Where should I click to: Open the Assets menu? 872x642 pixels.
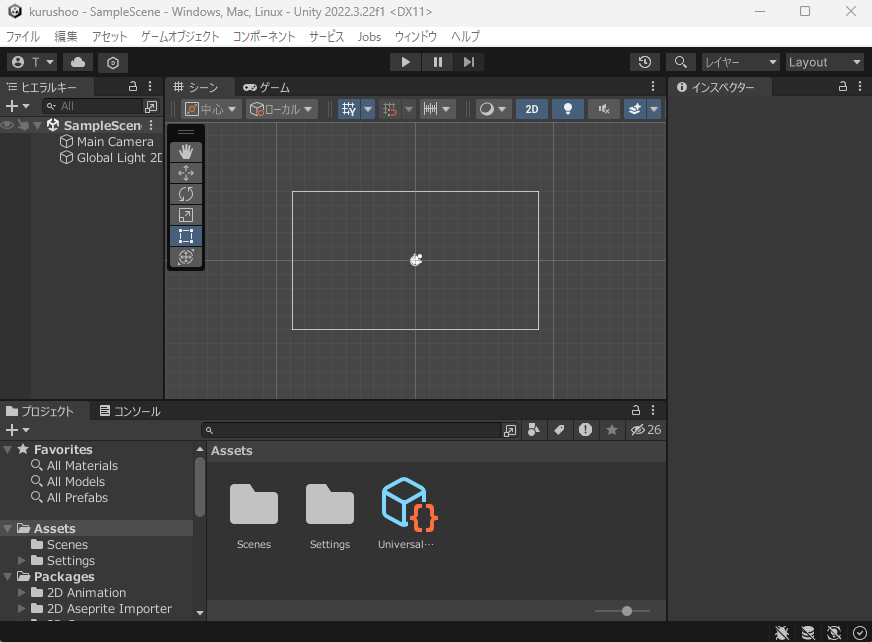(x=110, y=37)
